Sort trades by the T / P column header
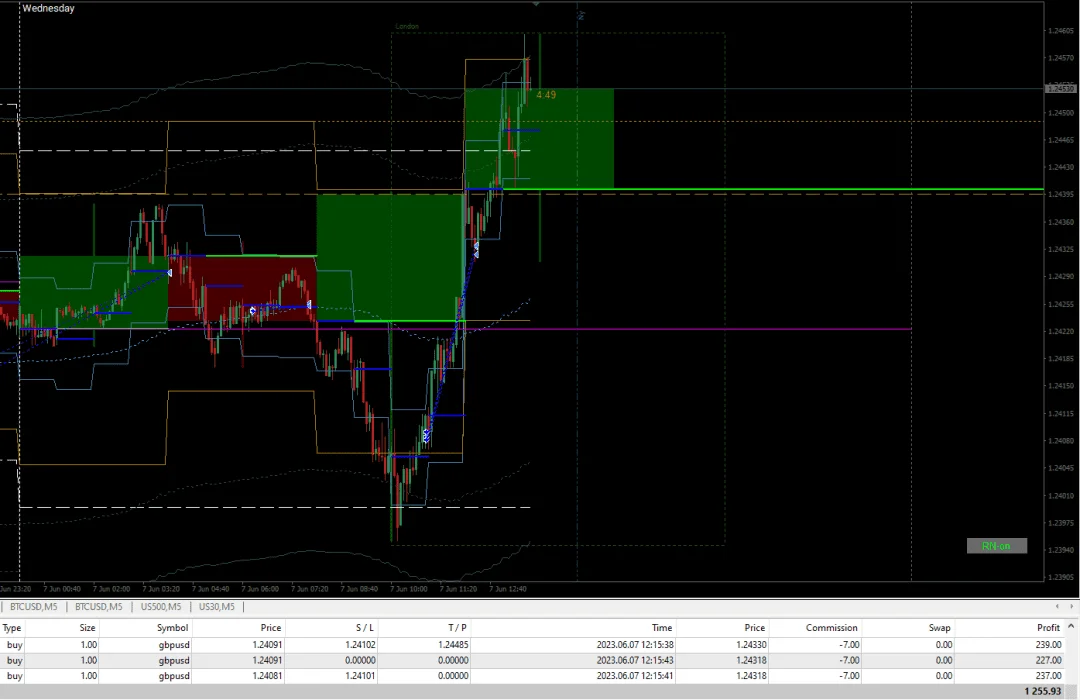Image resolution: width=1080 pixels, height=700 pixels. click(457, 628)
